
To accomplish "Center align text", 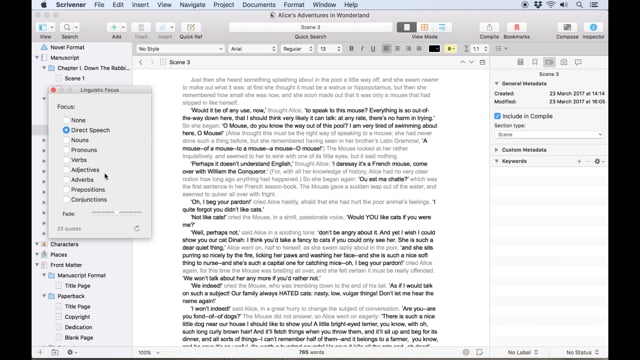I will click(397, 49).
